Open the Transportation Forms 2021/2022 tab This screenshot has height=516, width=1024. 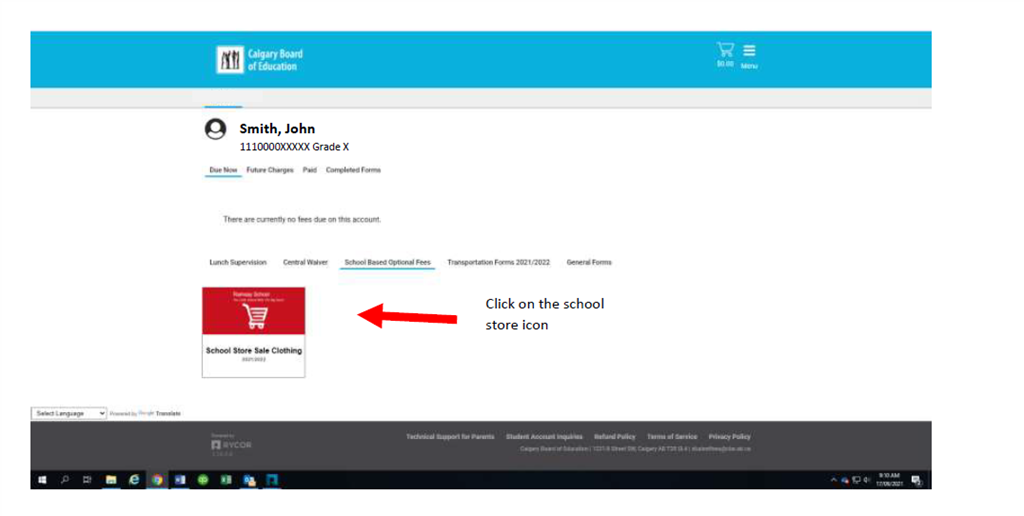point(498,262)
